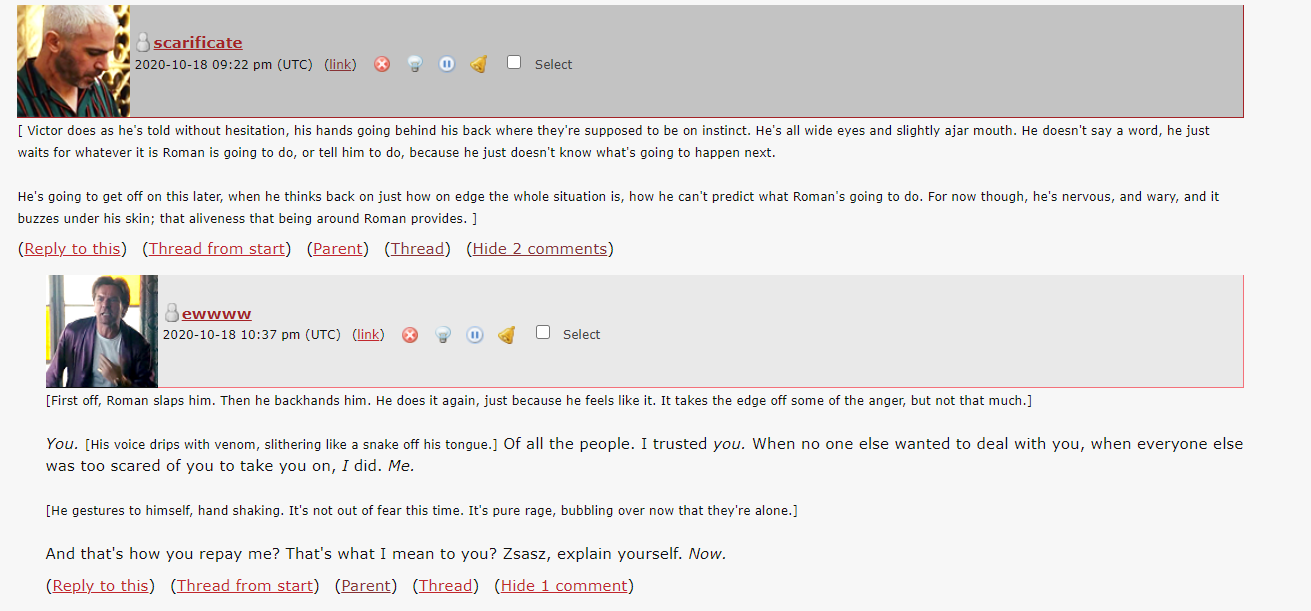The height and width of the screenshot is (611, 1311).
Task: View thread from start under scarificate's comment
Action: [217, 249]
